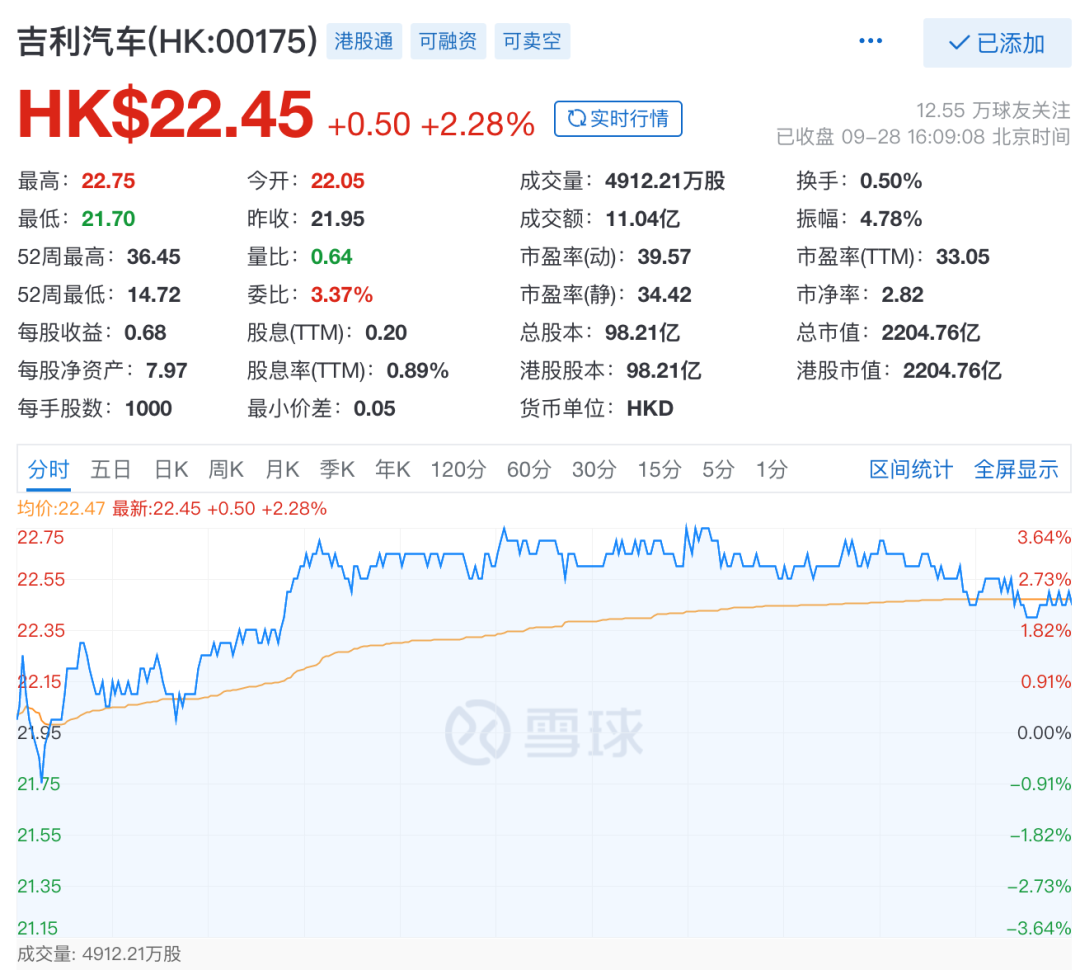Click 全屏显示 to view fullscreen

[1016, 469]
